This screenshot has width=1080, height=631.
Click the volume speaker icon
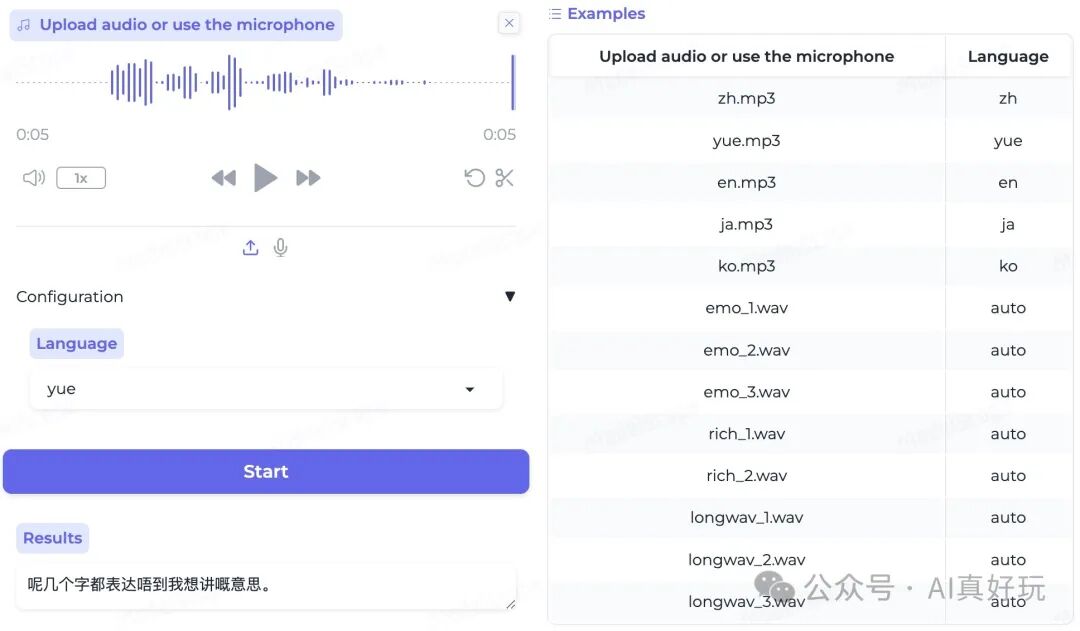[33, 178]
